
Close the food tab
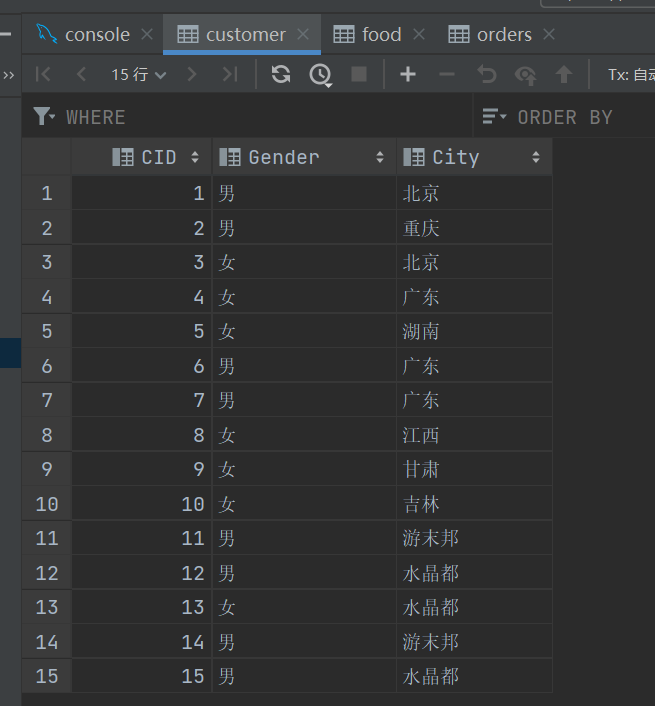pyautogui.click(x=419, y=35)
